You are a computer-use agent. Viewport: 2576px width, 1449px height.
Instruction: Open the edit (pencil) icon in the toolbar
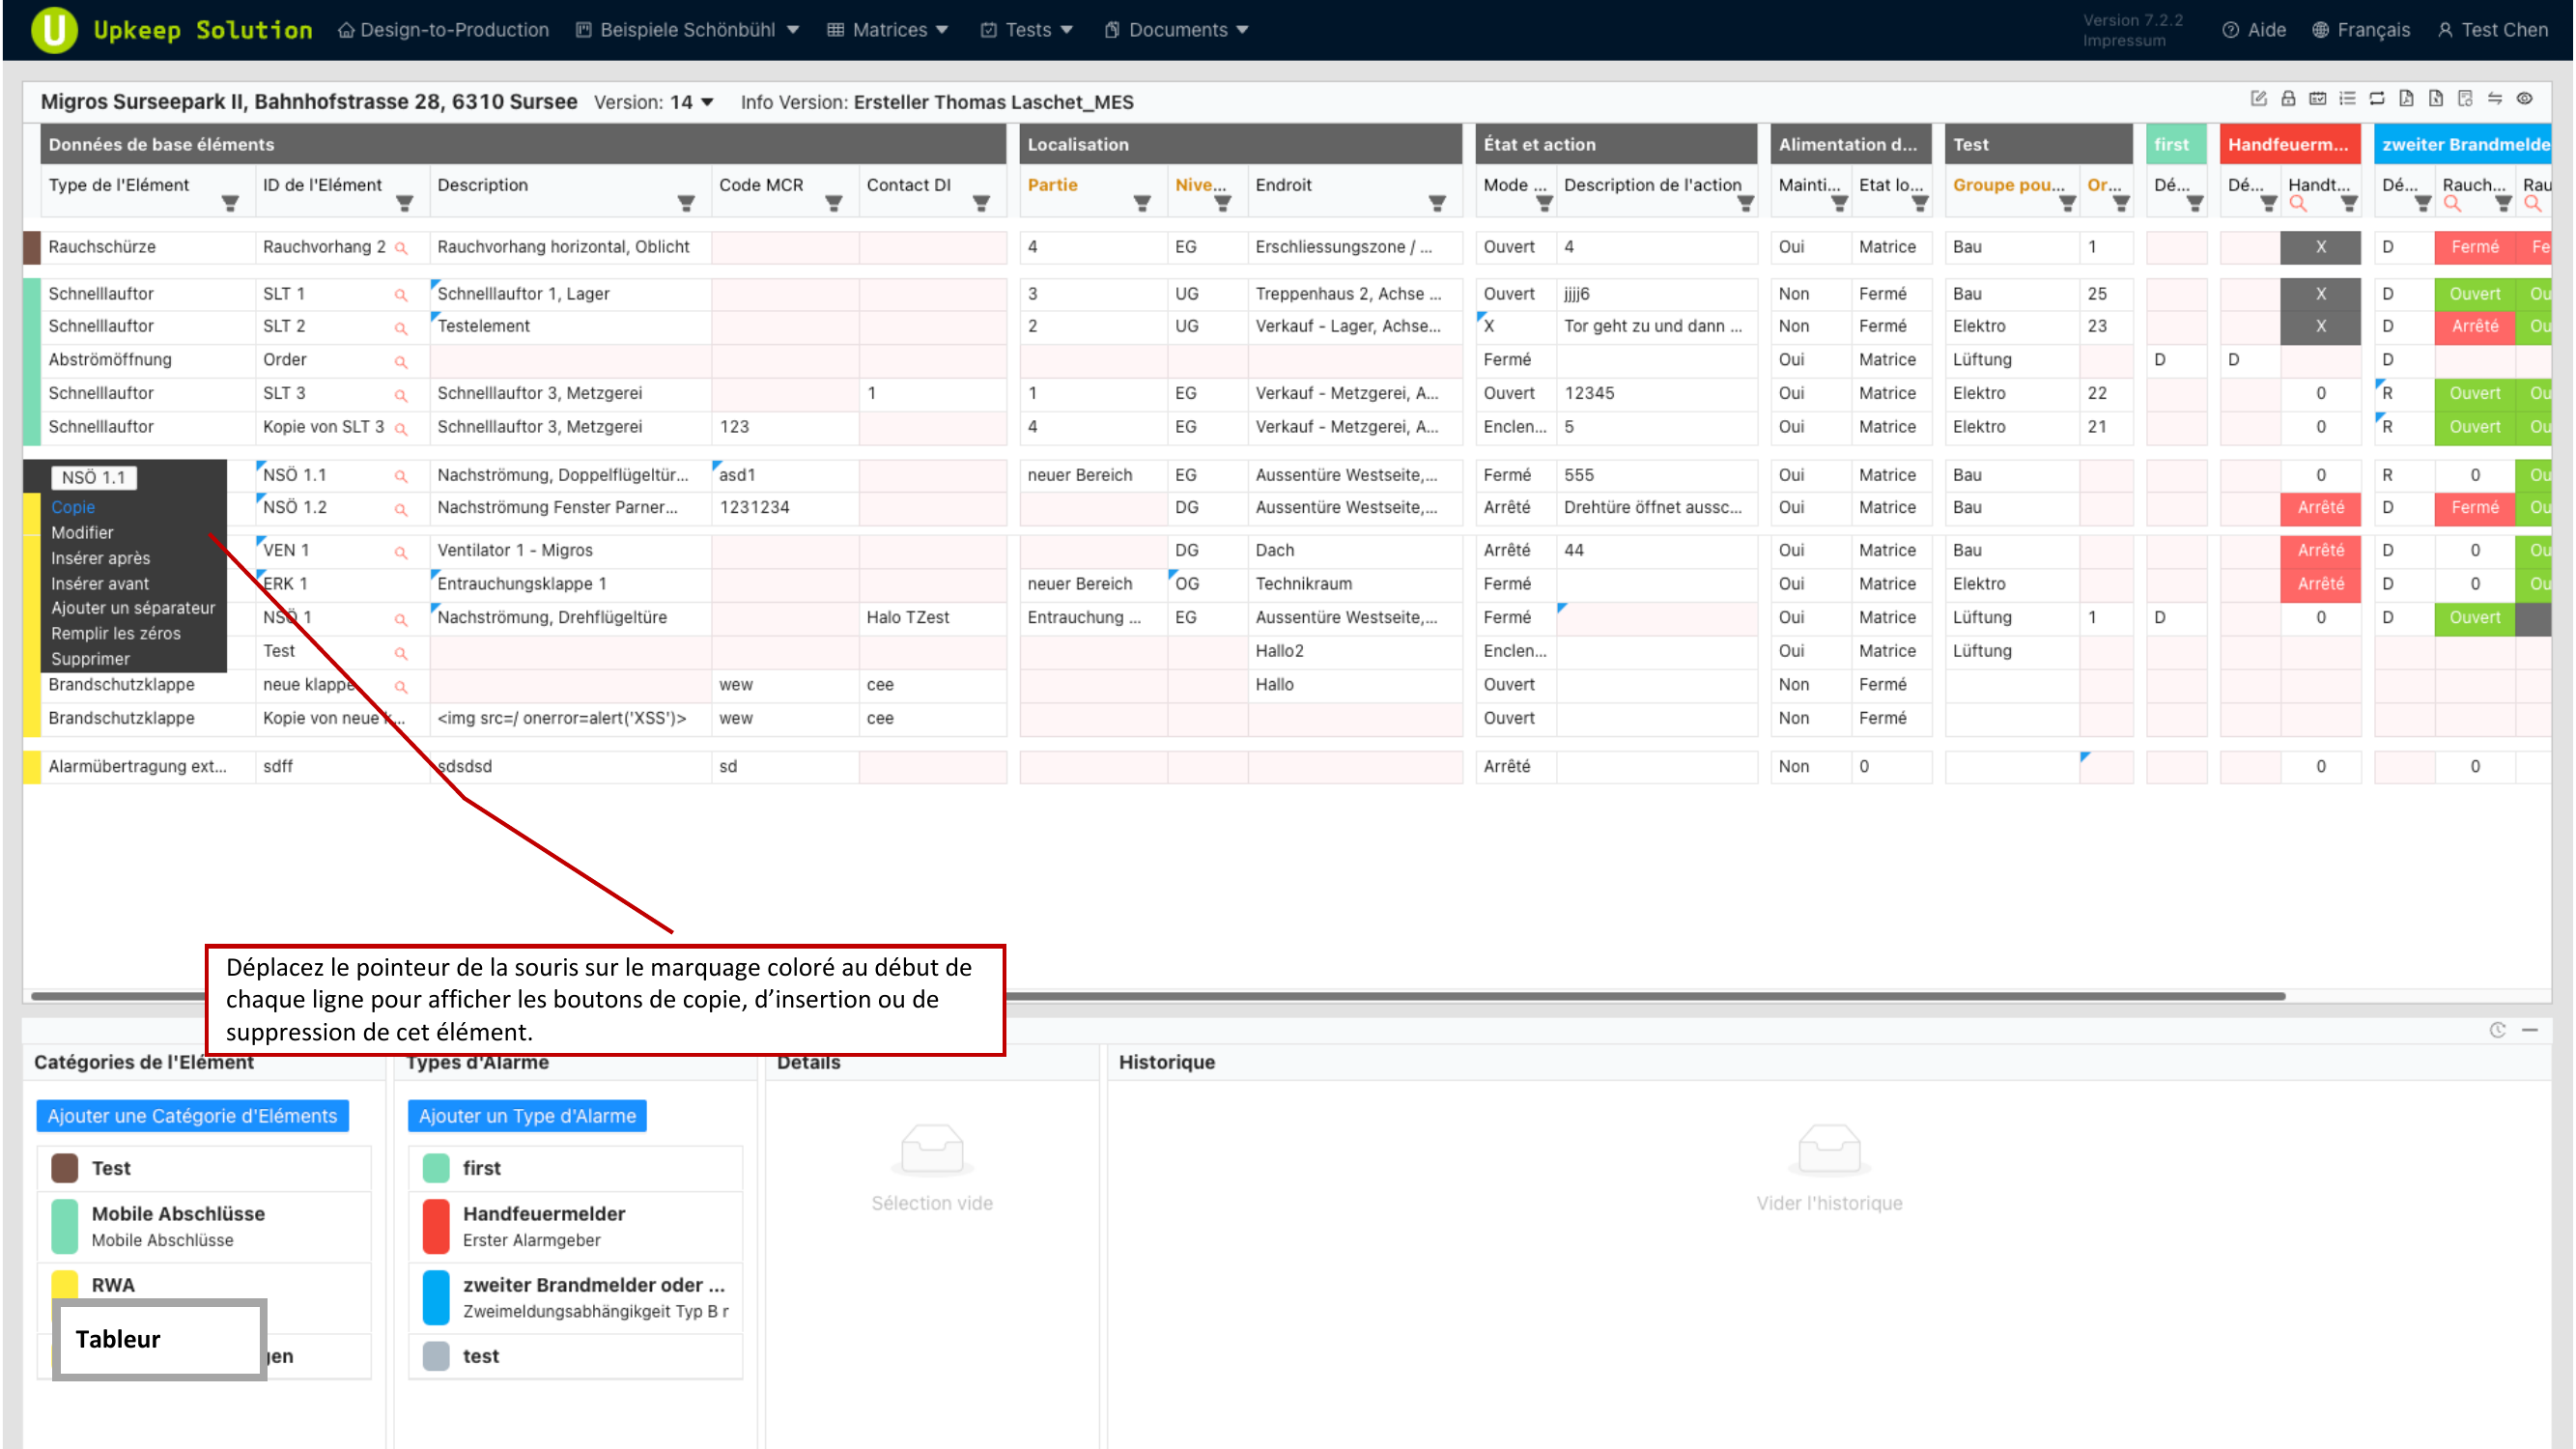coord(2260,99)
